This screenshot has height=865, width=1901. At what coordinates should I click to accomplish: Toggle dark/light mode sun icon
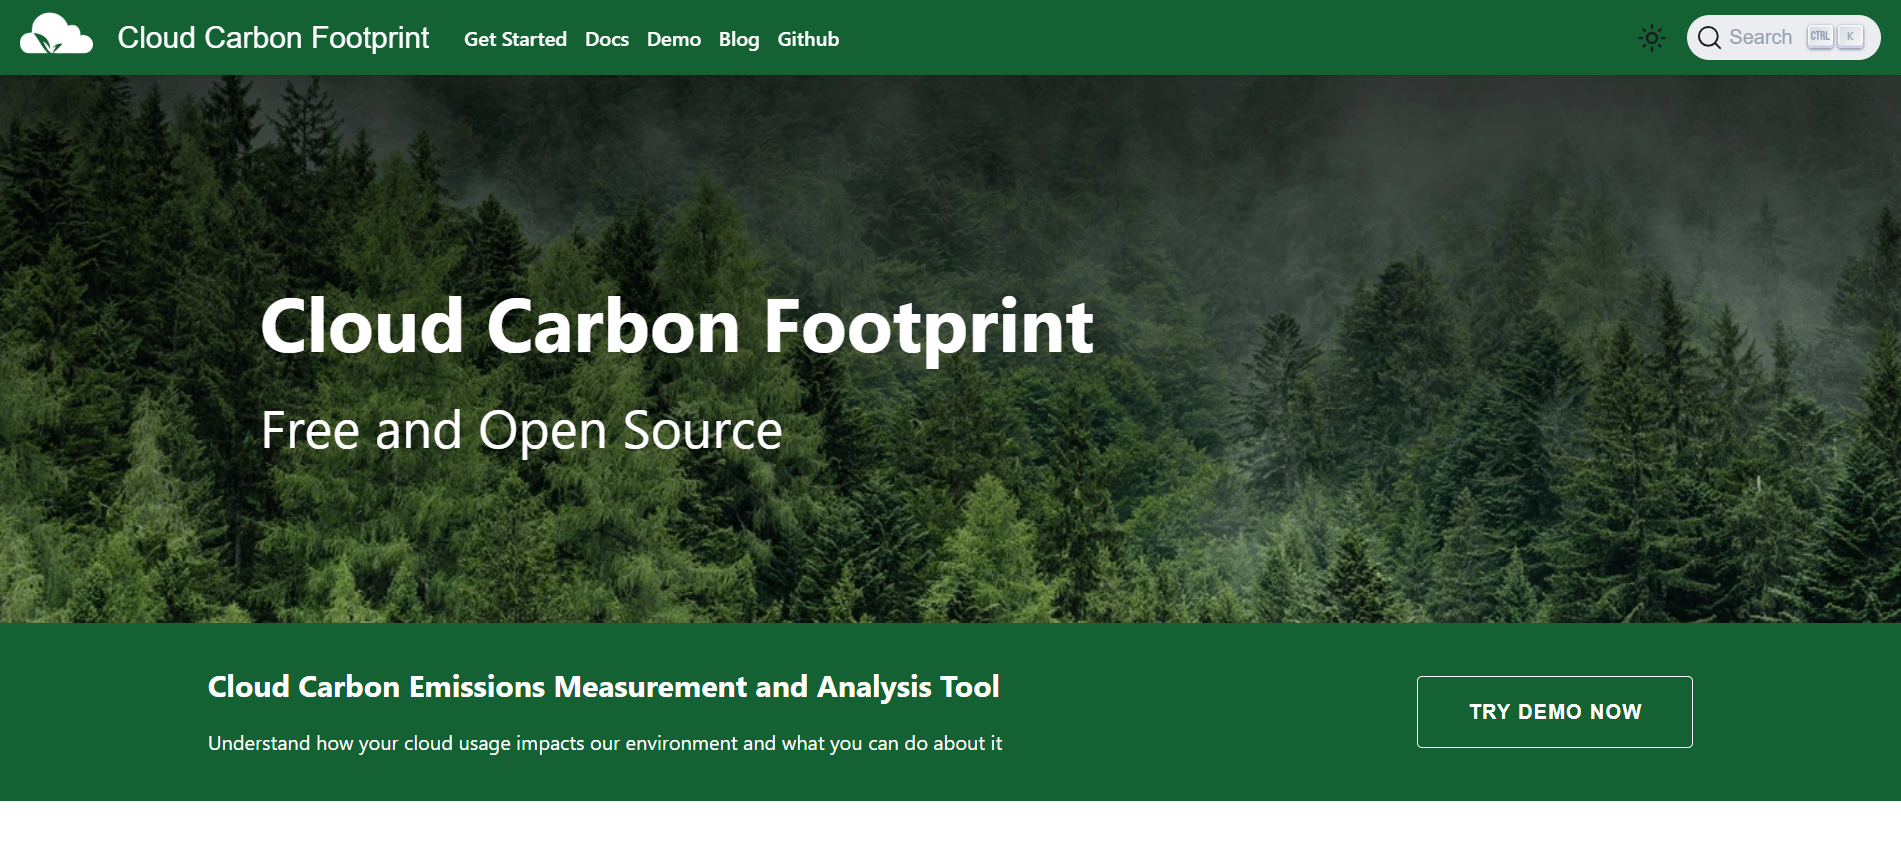[x=1652, y=38]
